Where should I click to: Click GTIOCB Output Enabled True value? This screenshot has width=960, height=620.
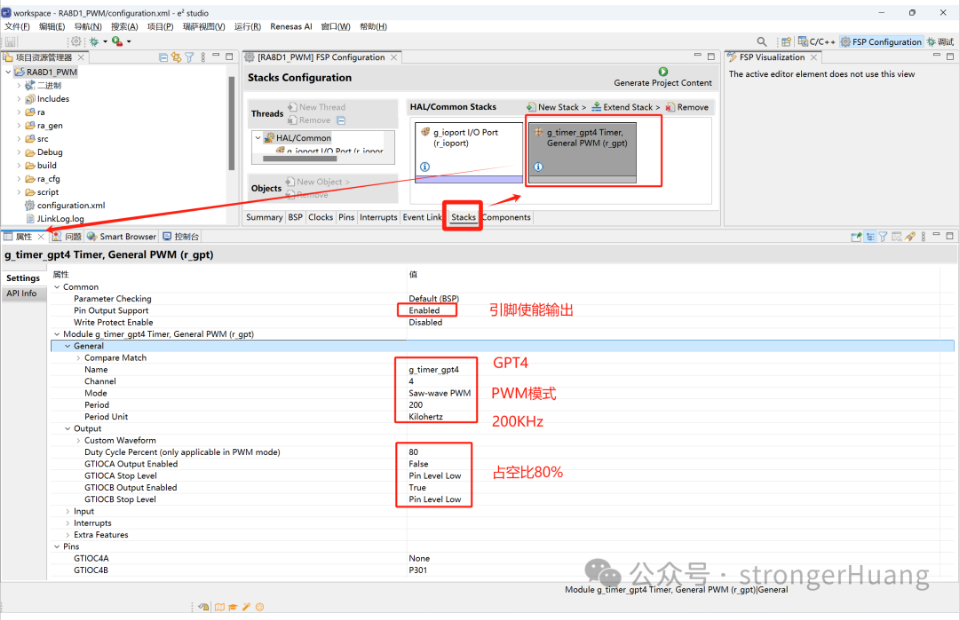[417, 488]
